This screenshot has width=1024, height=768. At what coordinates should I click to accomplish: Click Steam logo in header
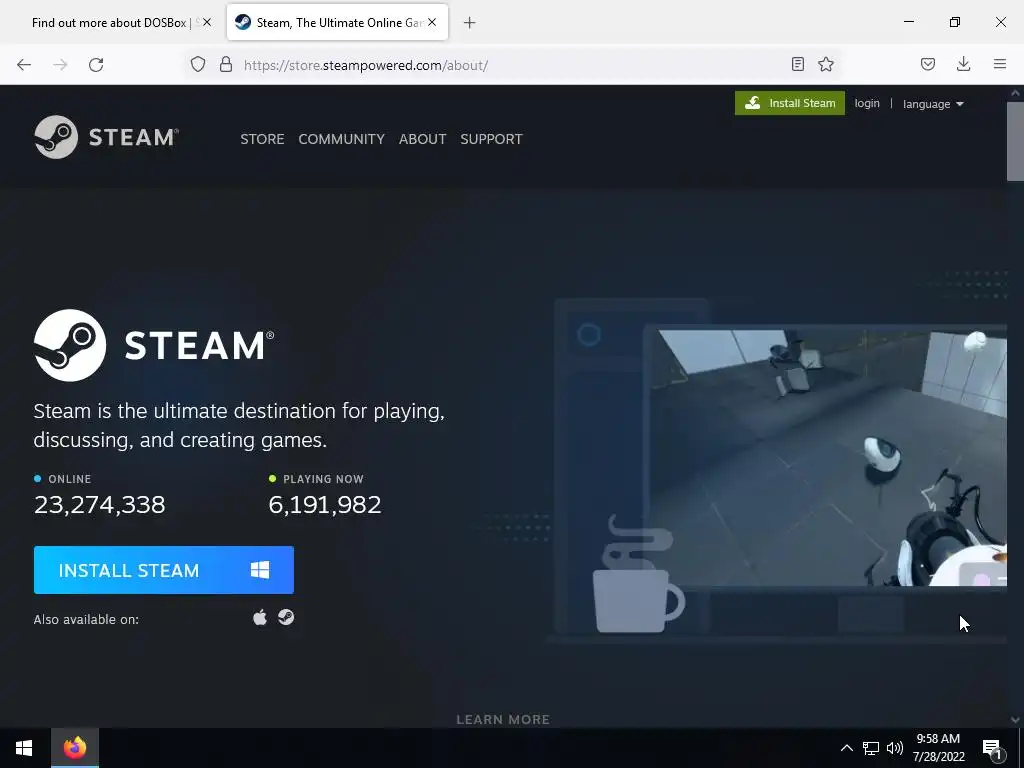pos(106,137)
